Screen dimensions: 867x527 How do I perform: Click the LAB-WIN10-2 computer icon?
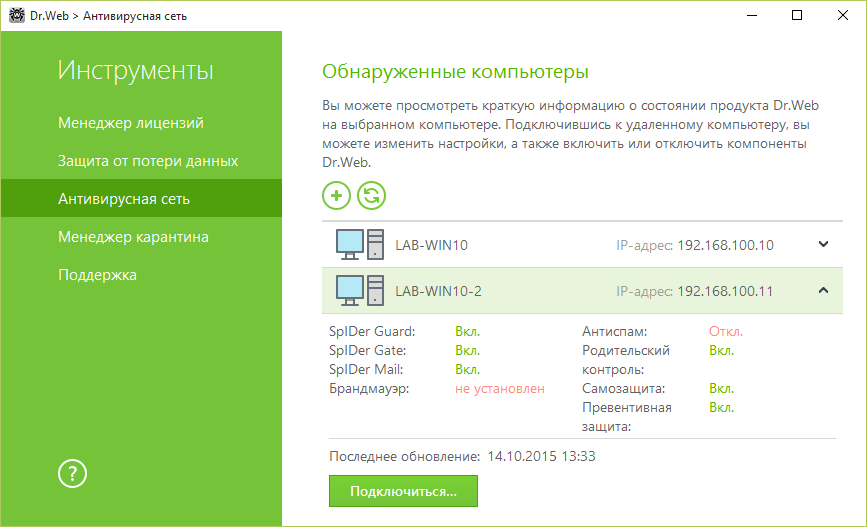(359, 291)
